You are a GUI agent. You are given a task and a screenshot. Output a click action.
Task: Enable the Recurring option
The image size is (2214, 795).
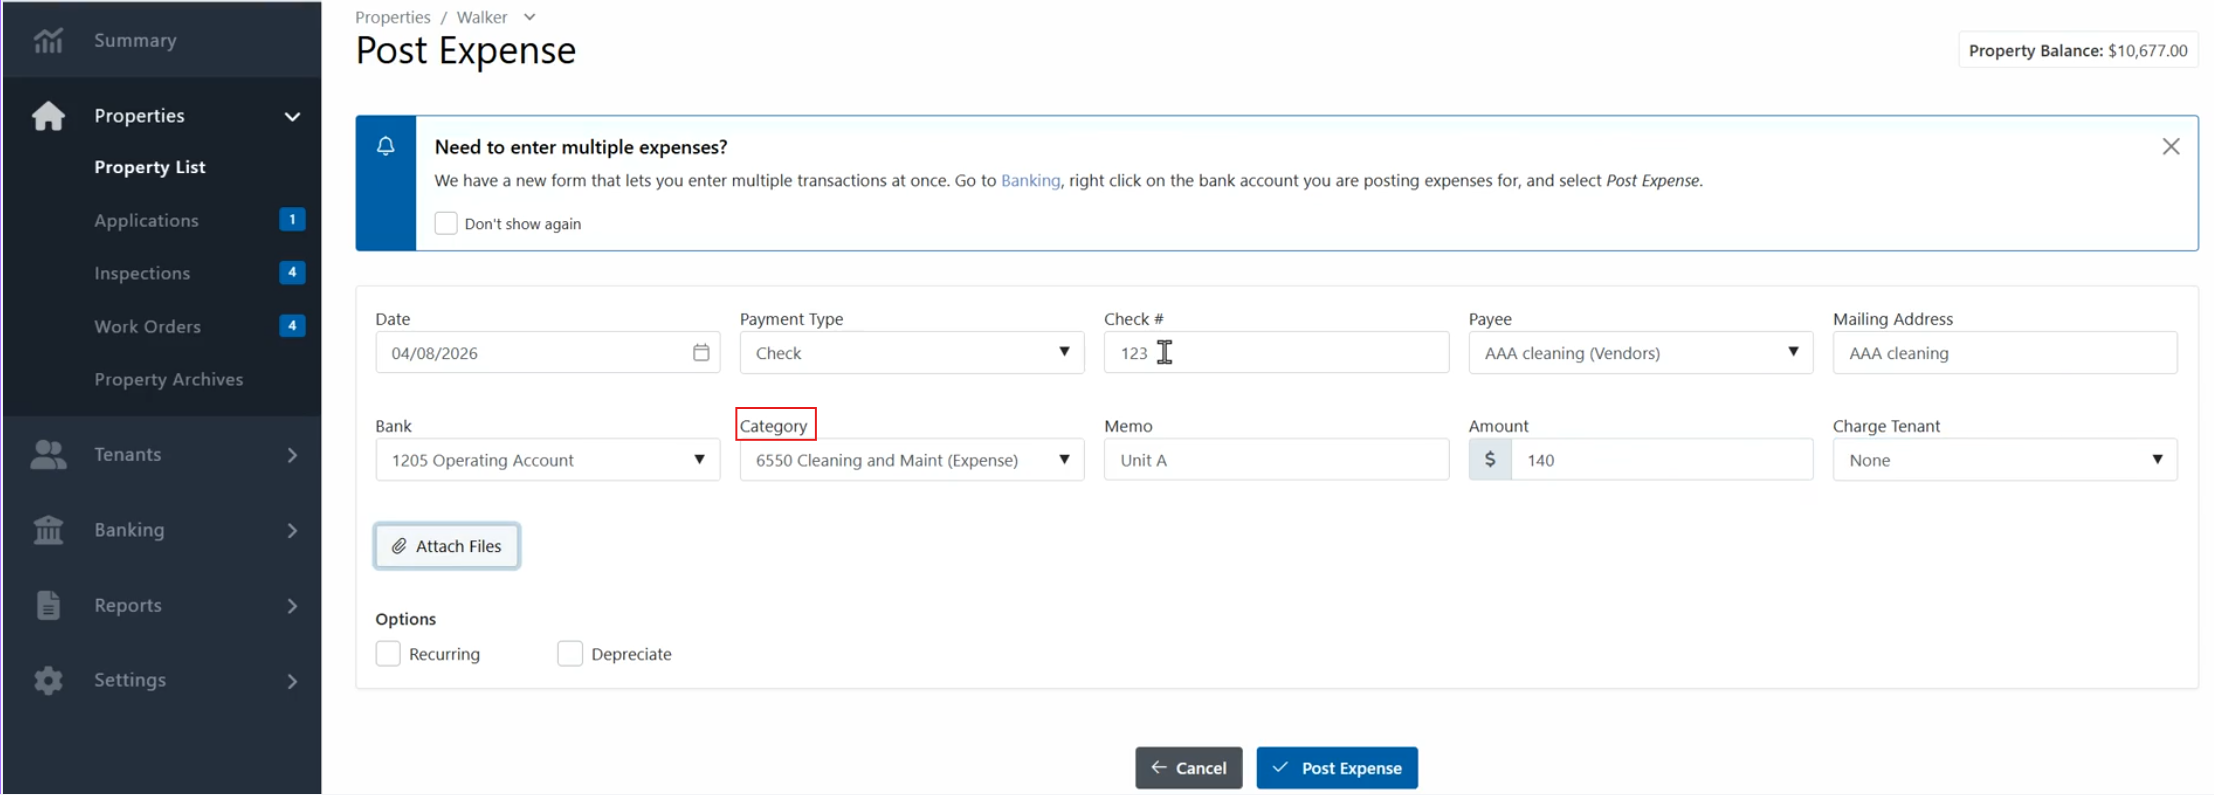tap(388, 653)
